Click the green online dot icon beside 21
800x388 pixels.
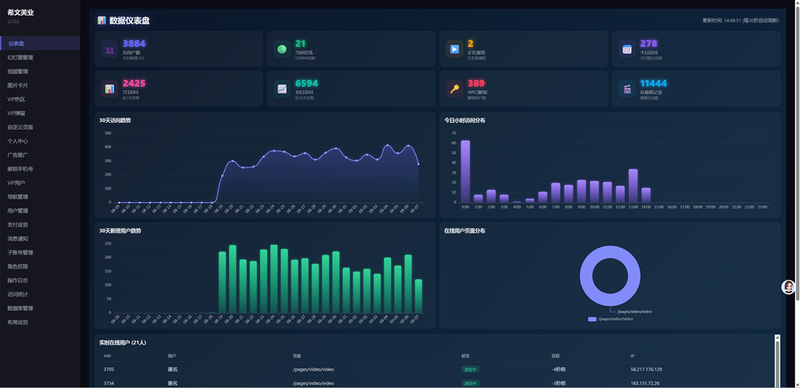click(282, 50)
